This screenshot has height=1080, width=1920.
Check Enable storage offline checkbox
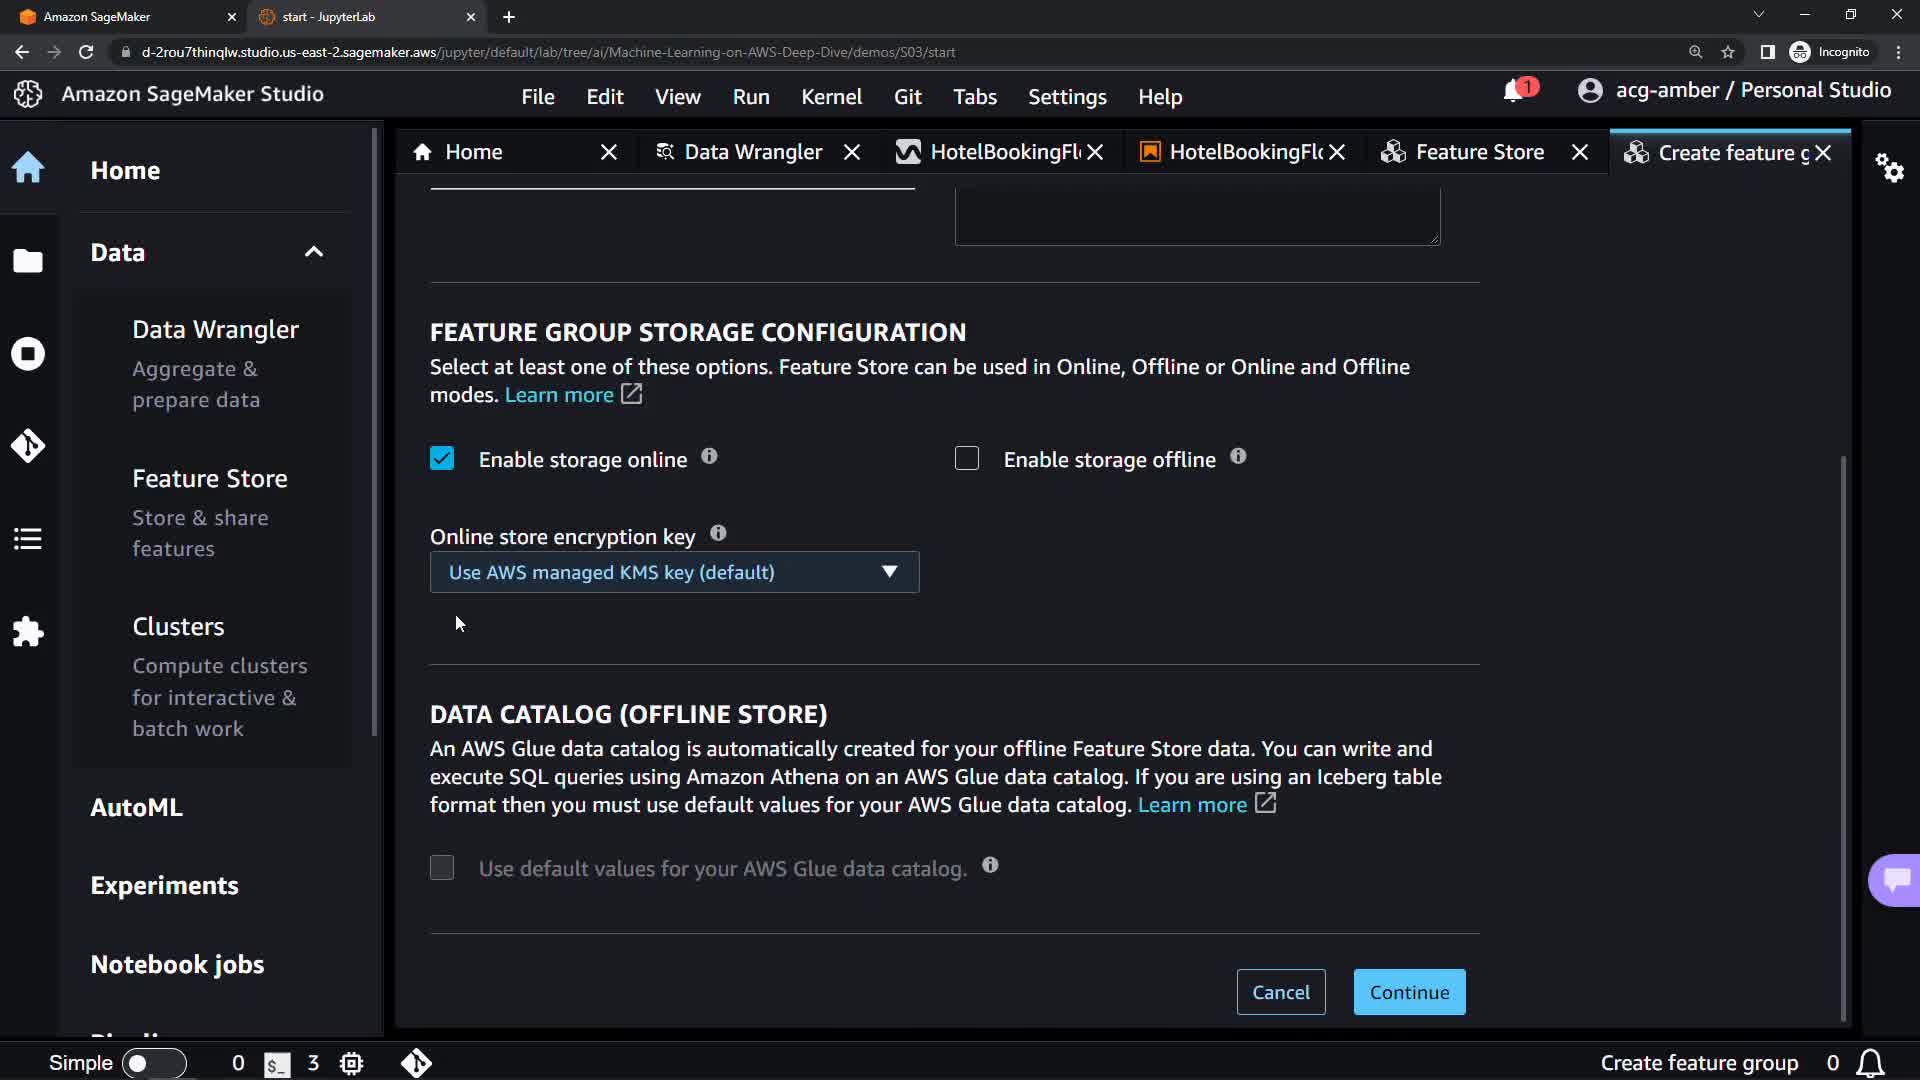[967, 459]
